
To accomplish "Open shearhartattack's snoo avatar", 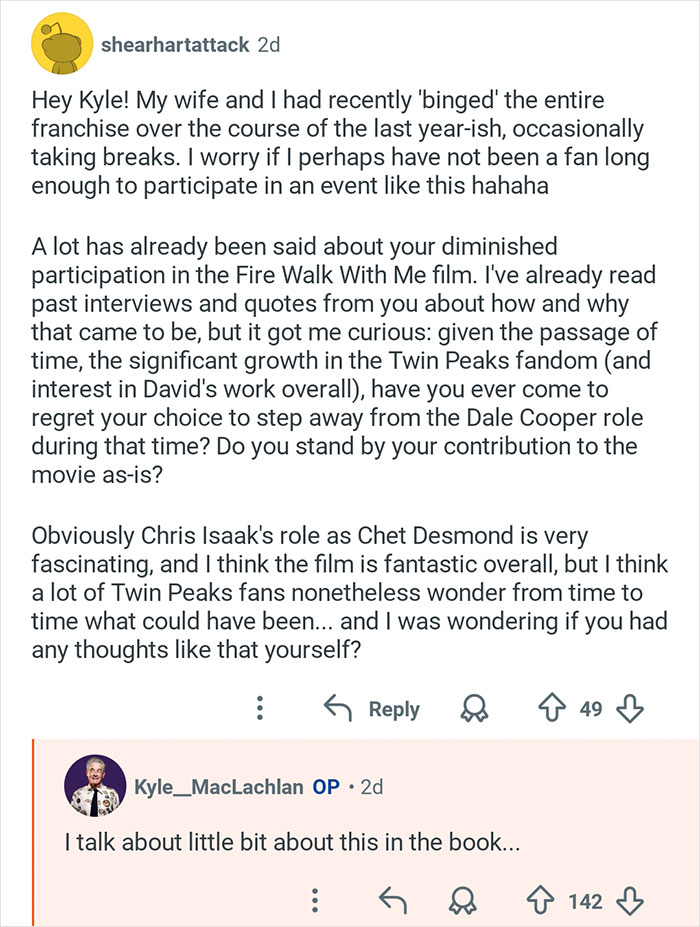I will pyautogui.click(x=60, y=42).
